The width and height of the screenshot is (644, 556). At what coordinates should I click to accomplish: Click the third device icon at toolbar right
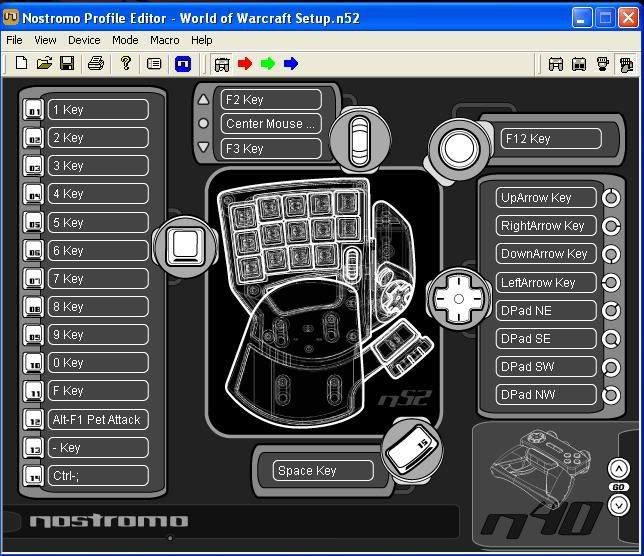coord(603,64)
